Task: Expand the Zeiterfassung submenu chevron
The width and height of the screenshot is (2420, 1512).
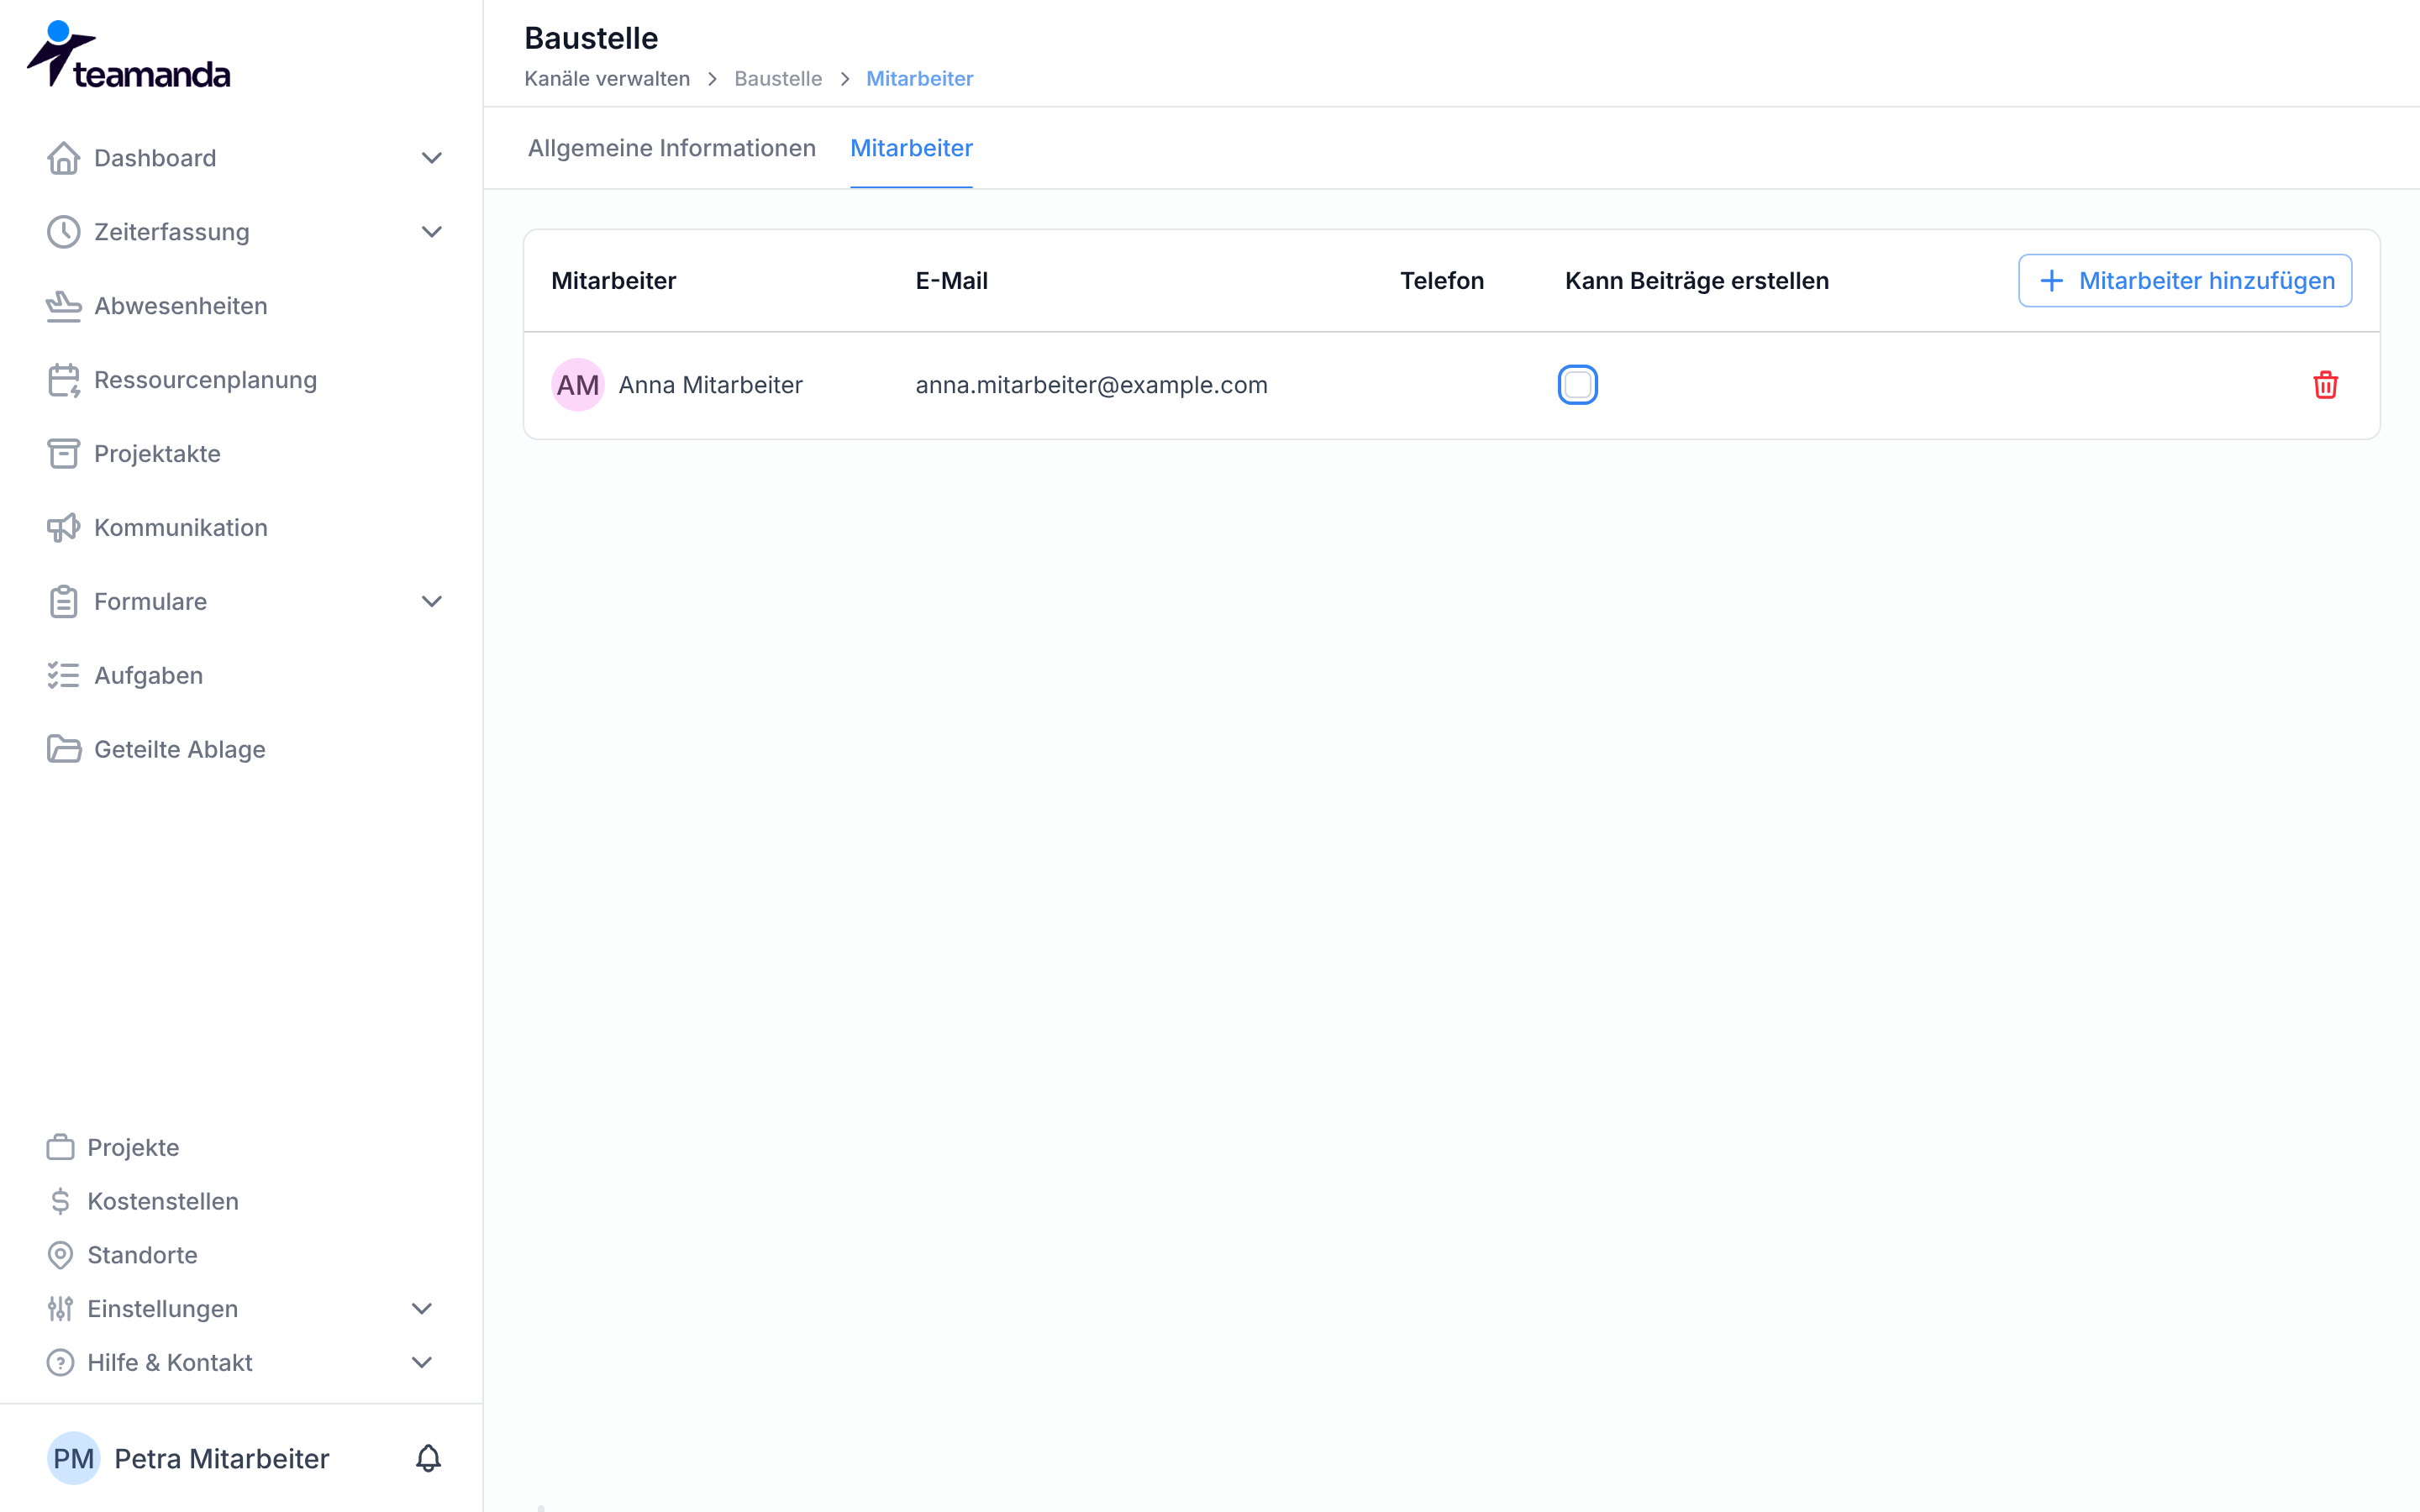Action: (431, 232)
